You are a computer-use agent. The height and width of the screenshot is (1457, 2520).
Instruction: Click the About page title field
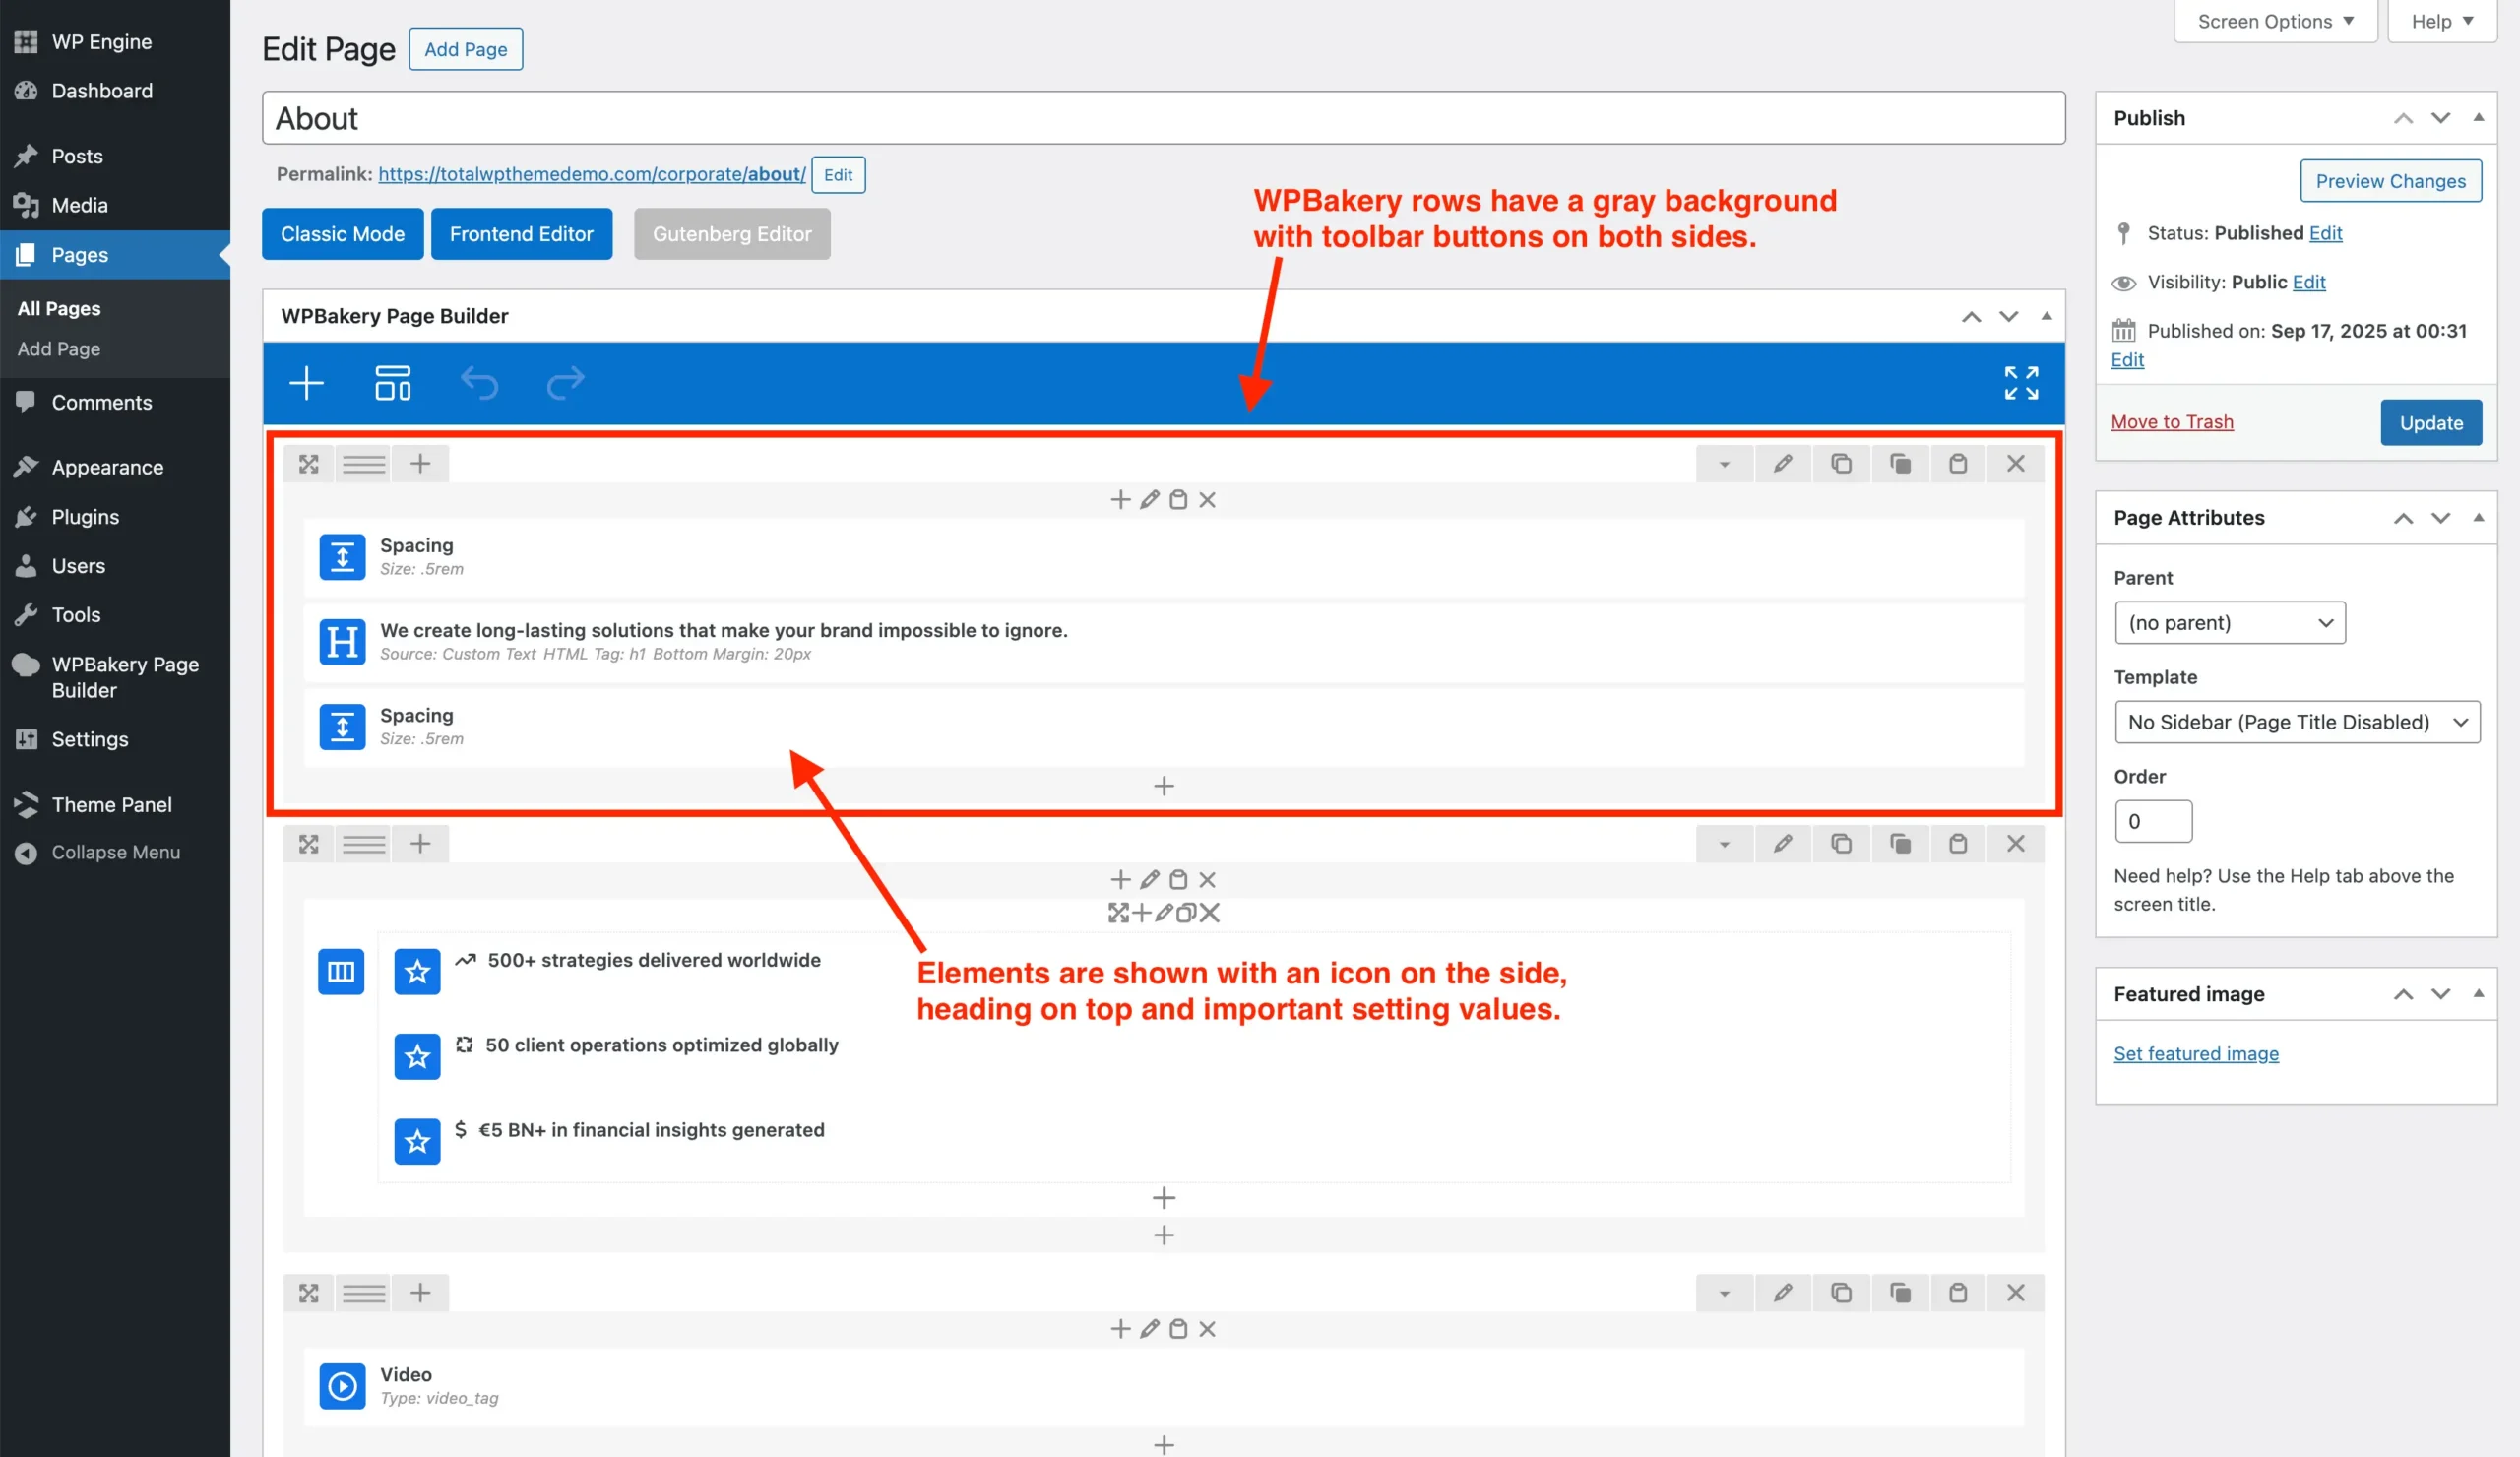click(x=700, y=117)
